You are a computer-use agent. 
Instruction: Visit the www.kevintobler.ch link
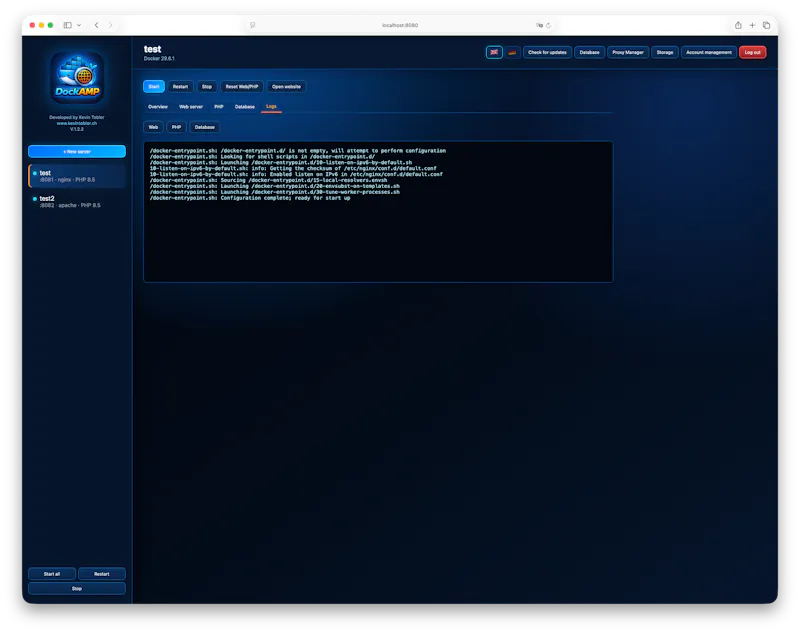77,123
